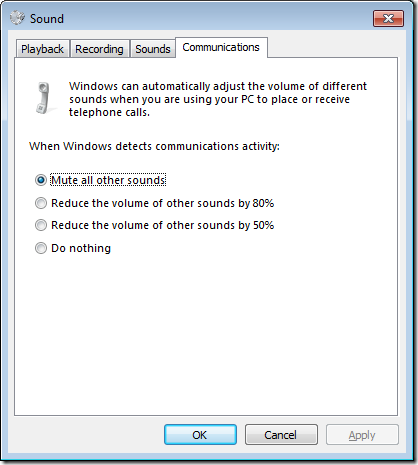Click the 'Reduce the volume by 80%' label text
Screen dimensions: 418x465
[x=163, y=203]
